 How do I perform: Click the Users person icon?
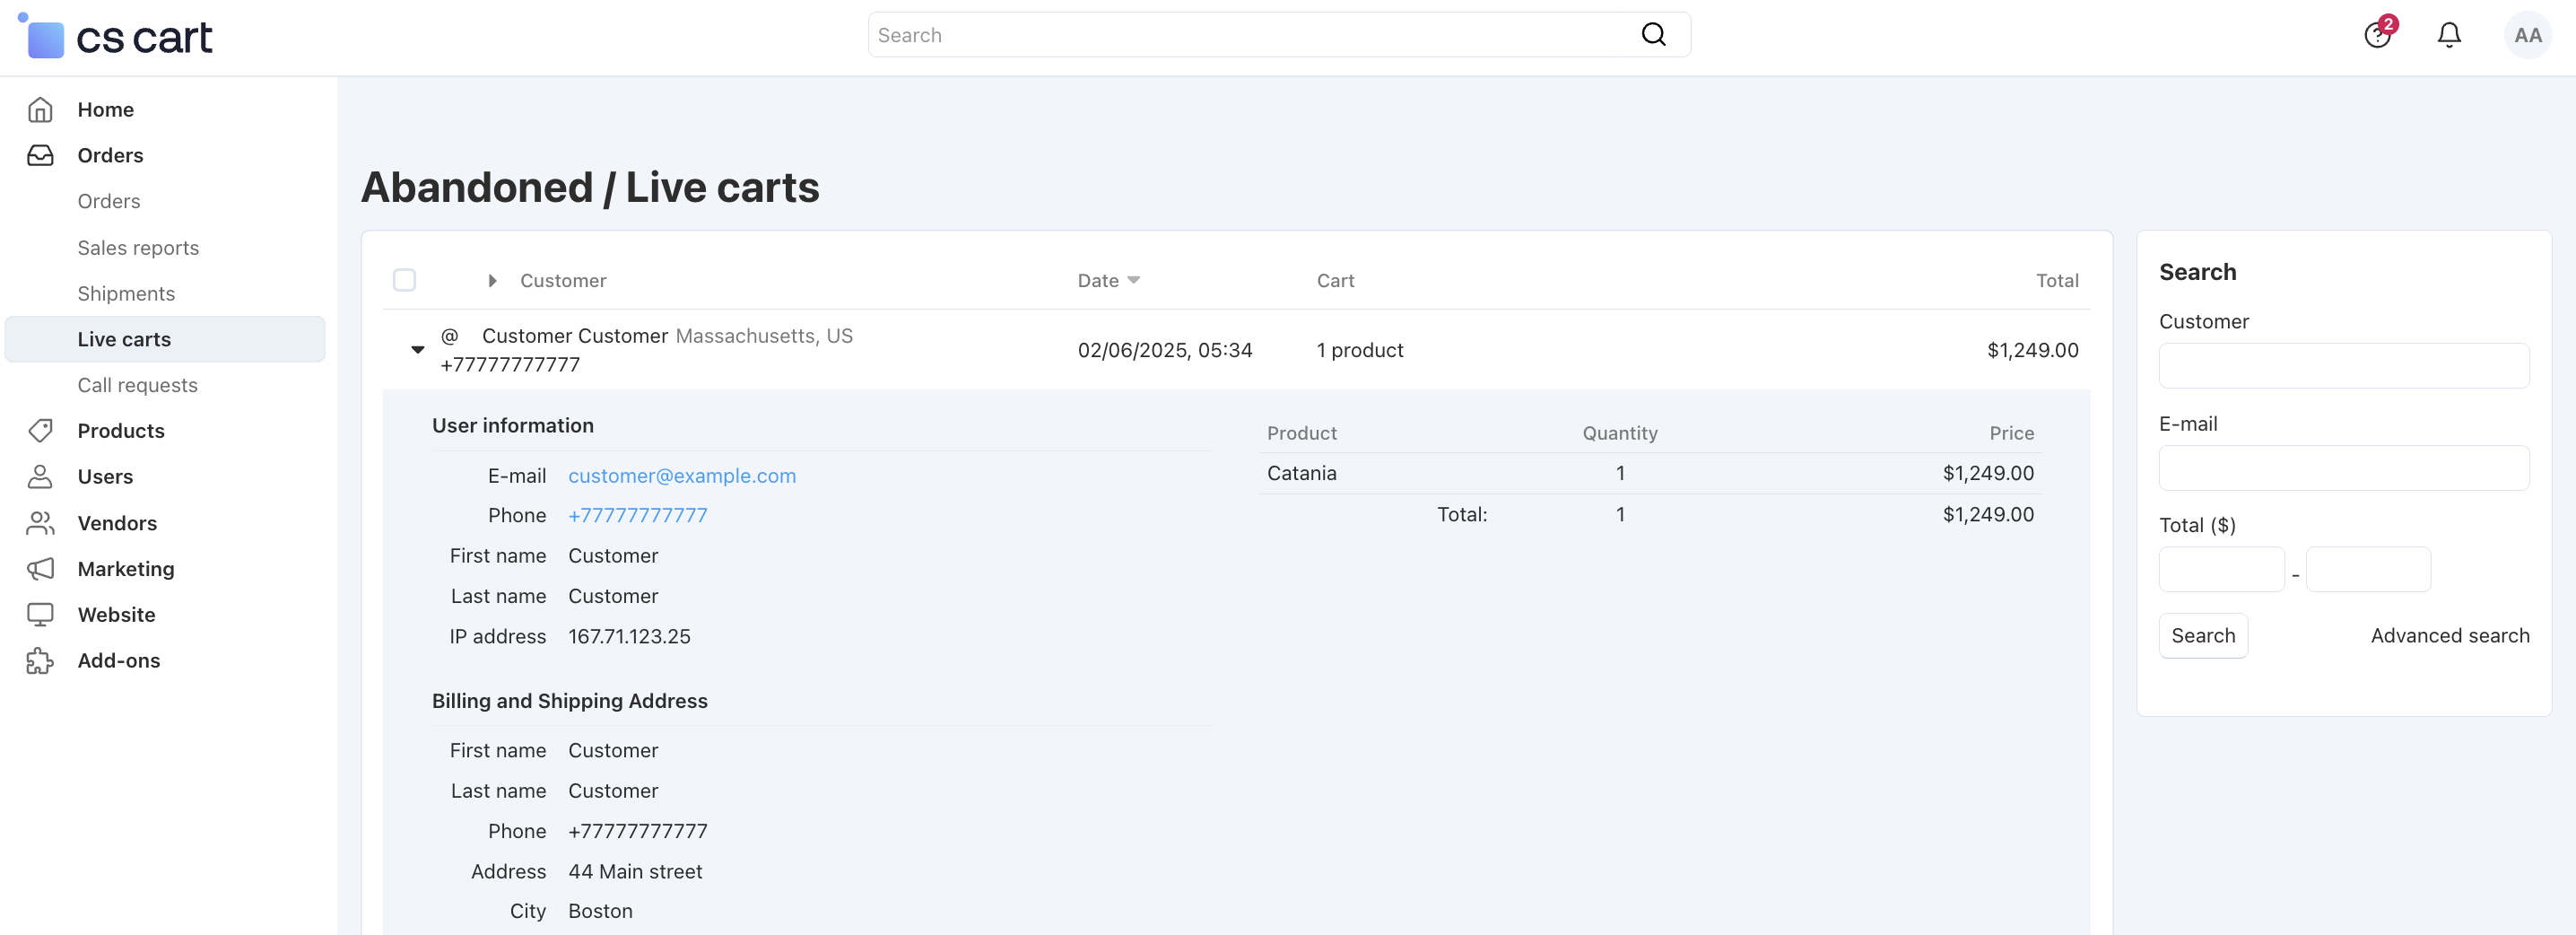tap(40, 476)
